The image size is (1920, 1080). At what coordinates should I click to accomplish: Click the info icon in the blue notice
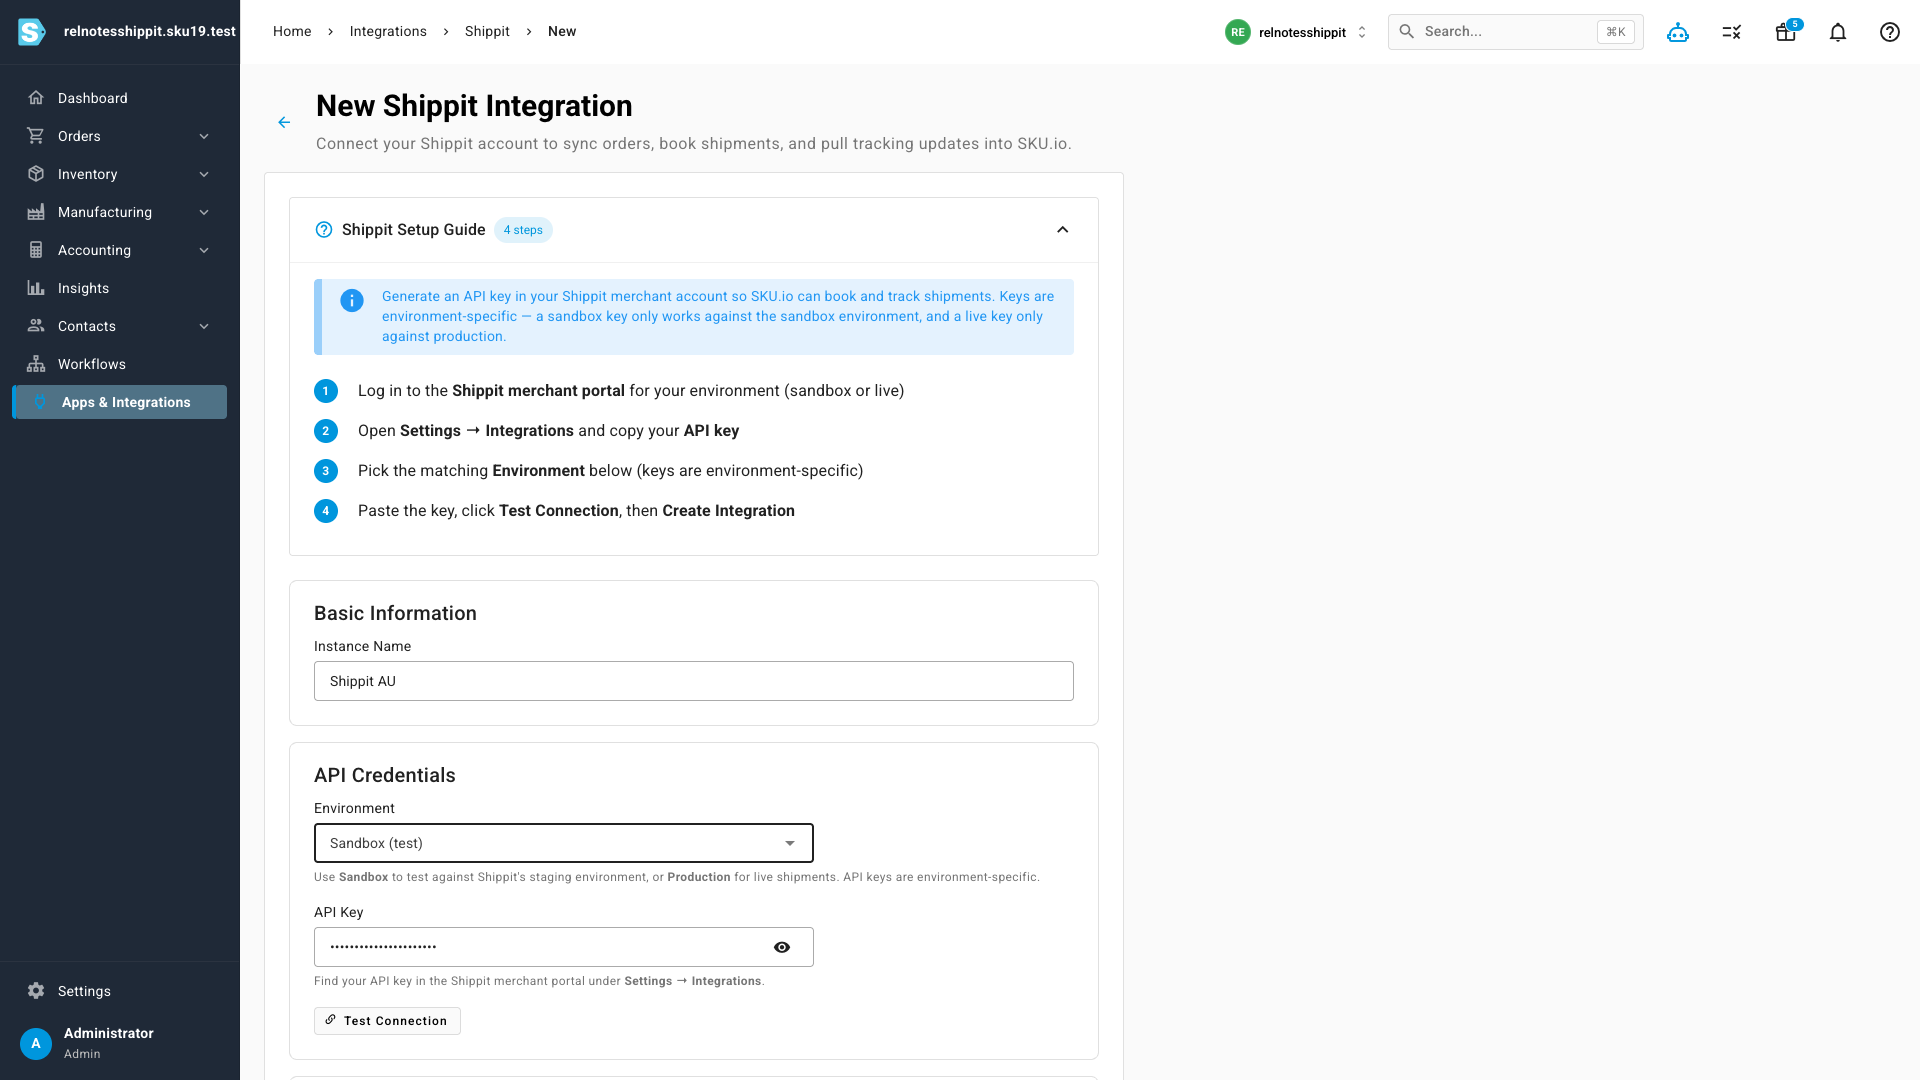[352, 300]
